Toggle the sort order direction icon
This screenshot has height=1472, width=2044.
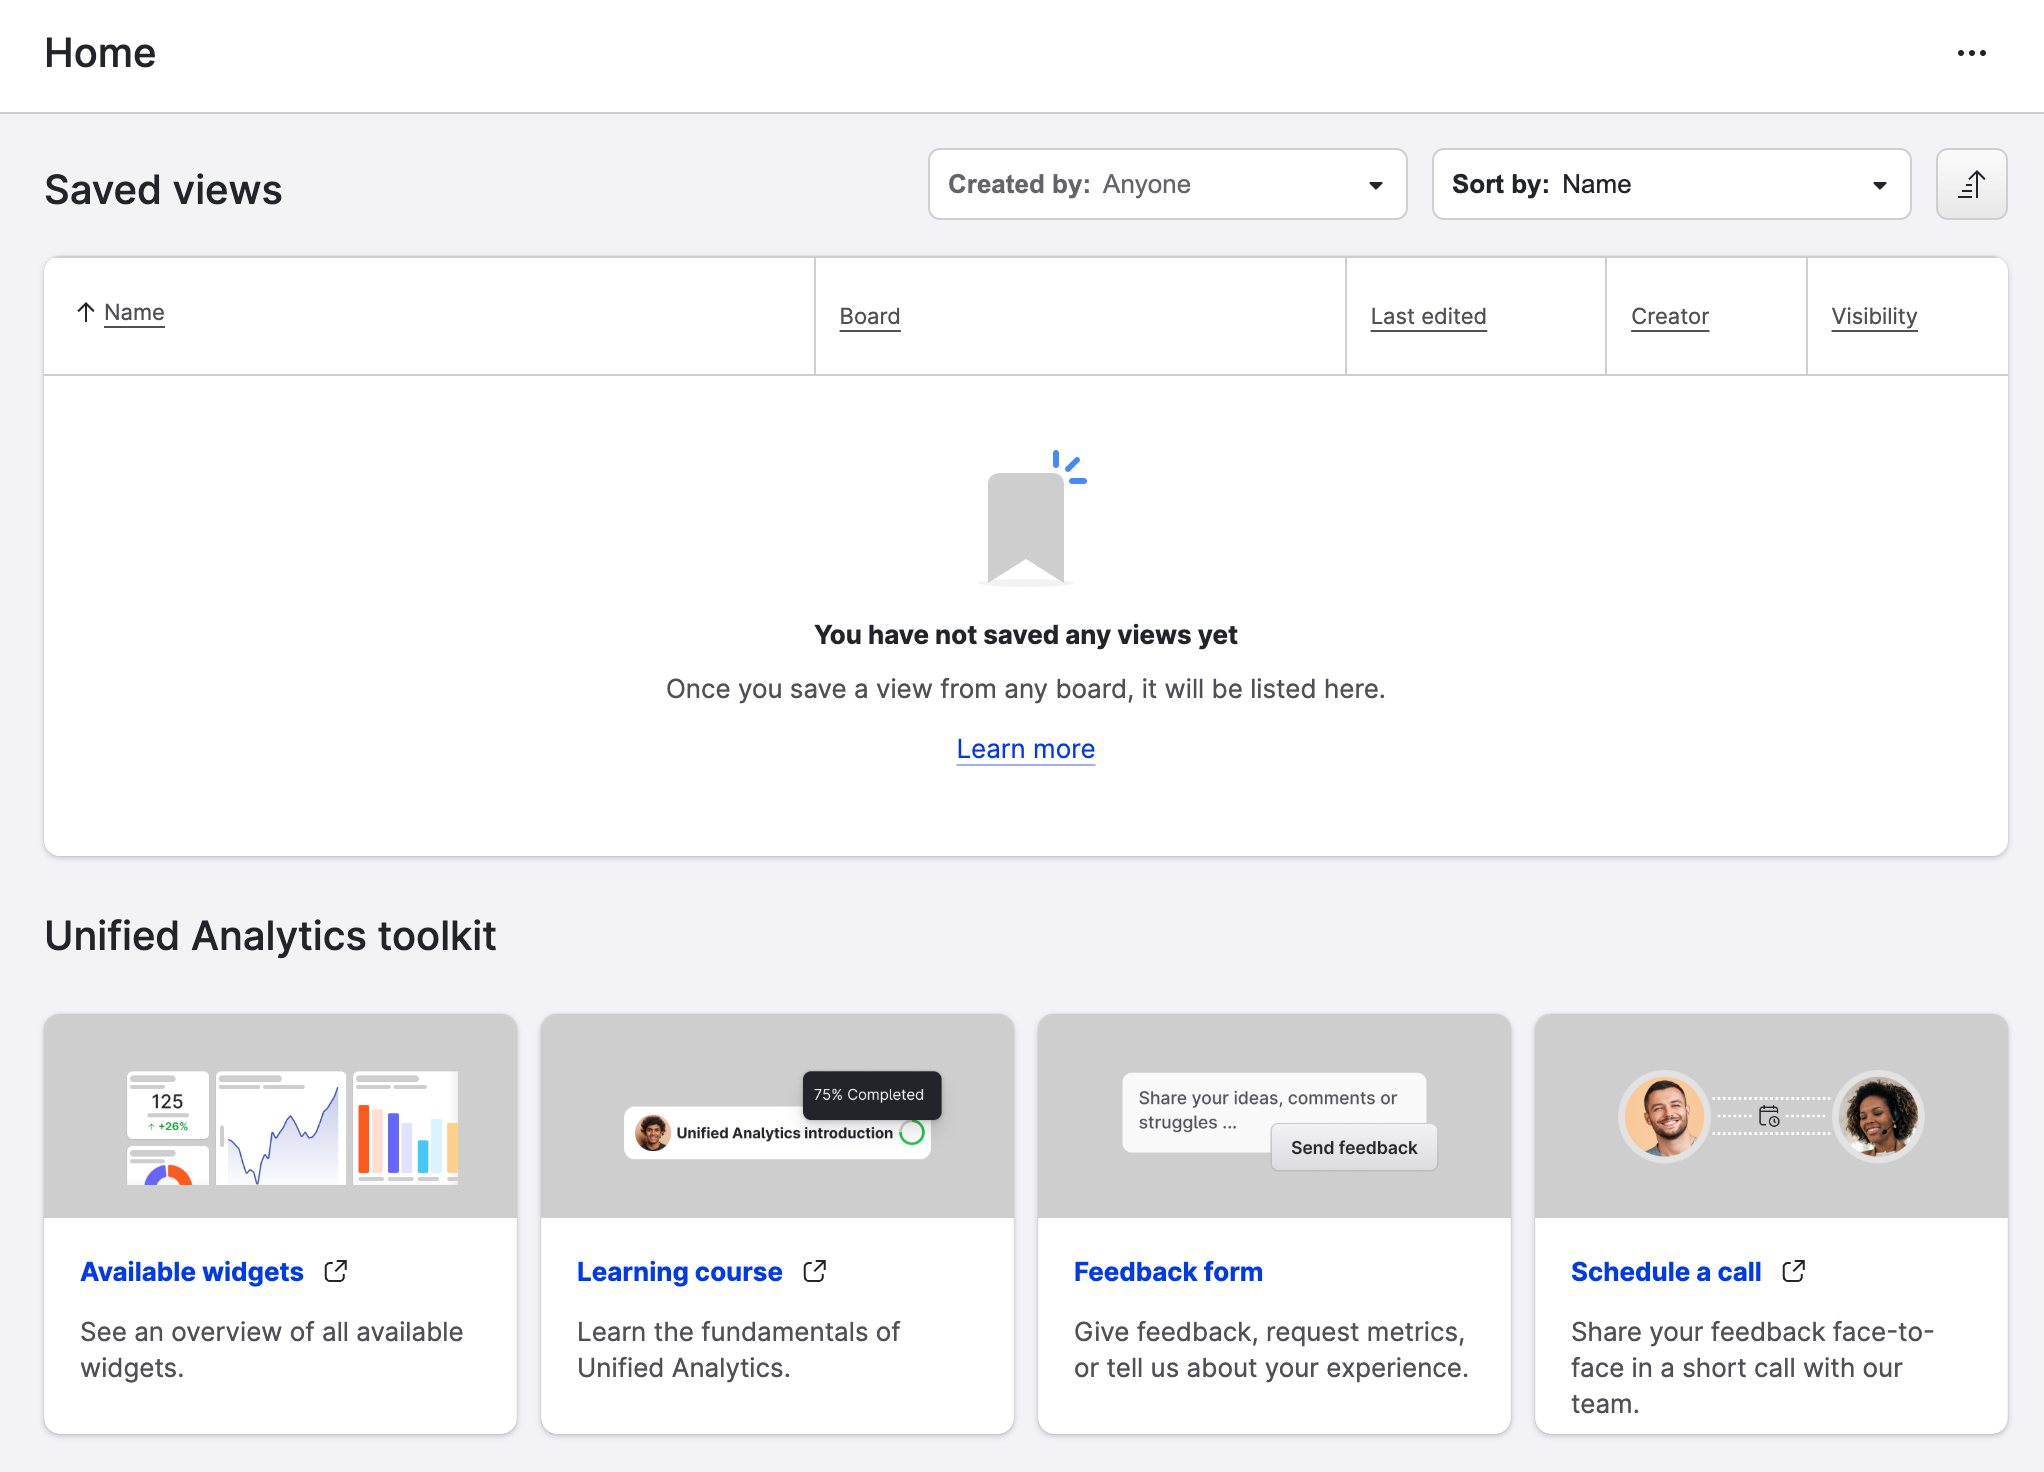1971,184
